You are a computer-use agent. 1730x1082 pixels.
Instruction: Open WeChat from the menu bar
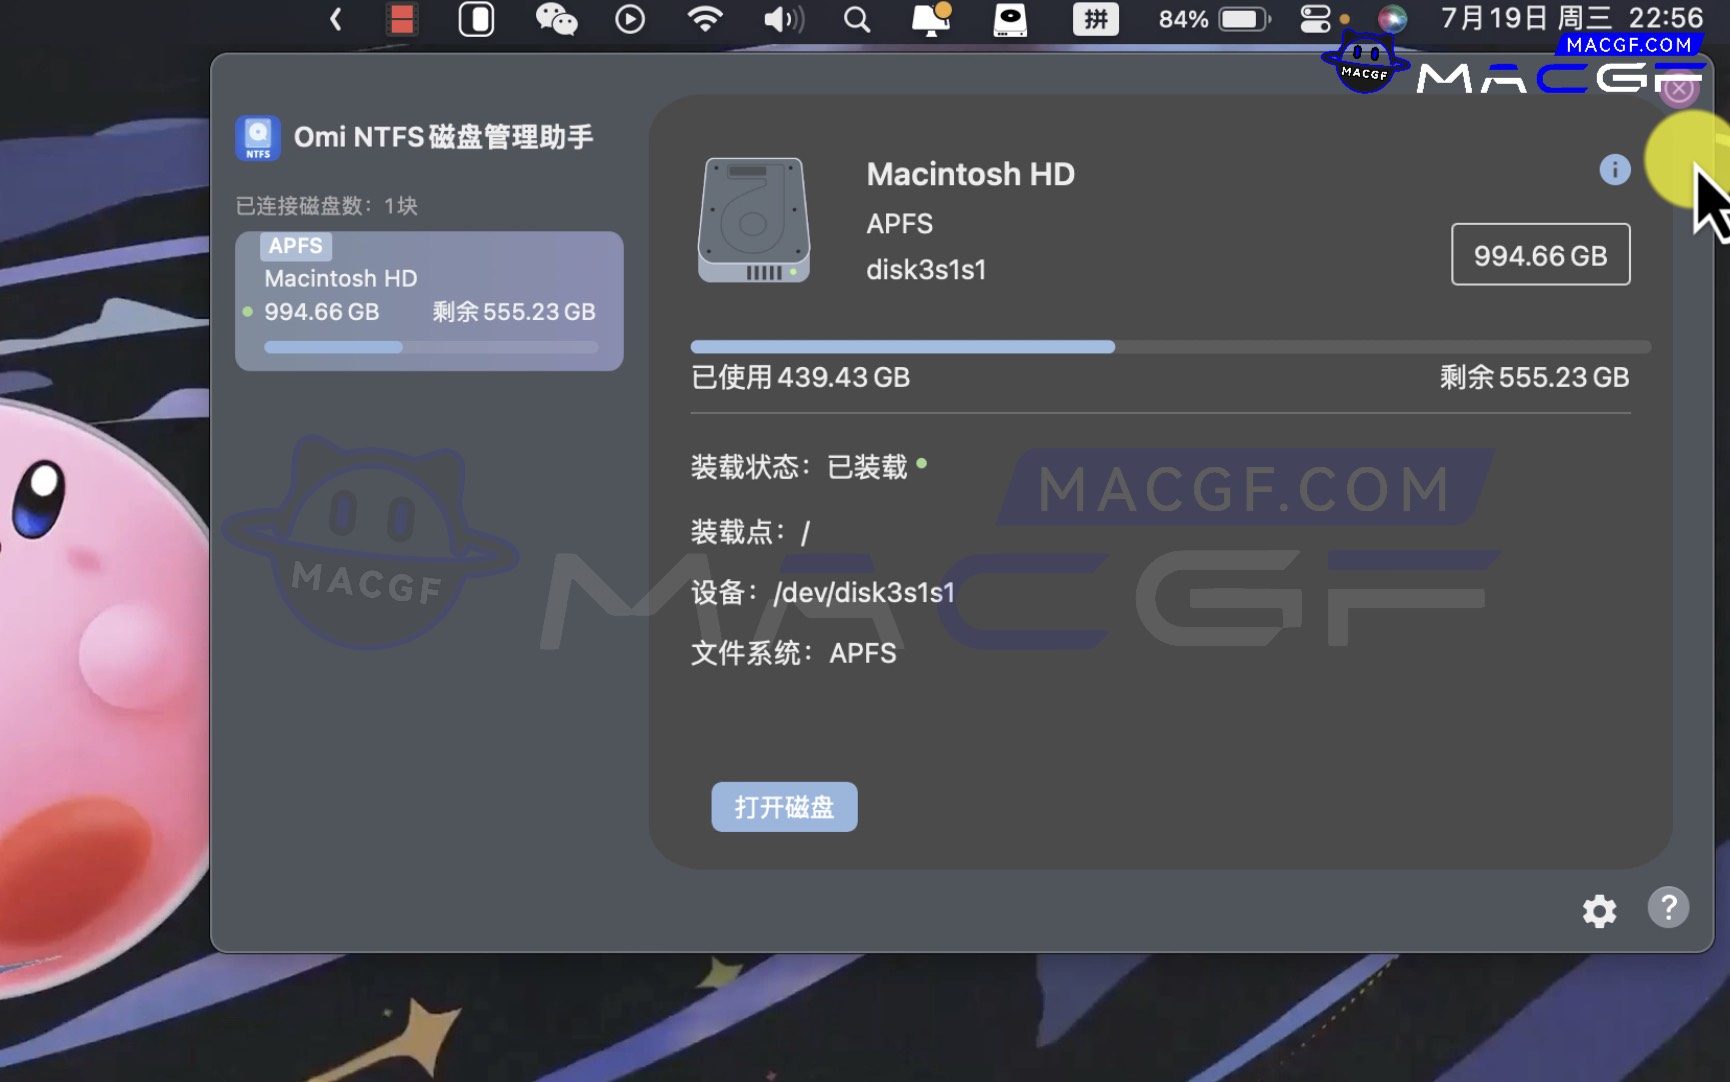tap(556, 19)
